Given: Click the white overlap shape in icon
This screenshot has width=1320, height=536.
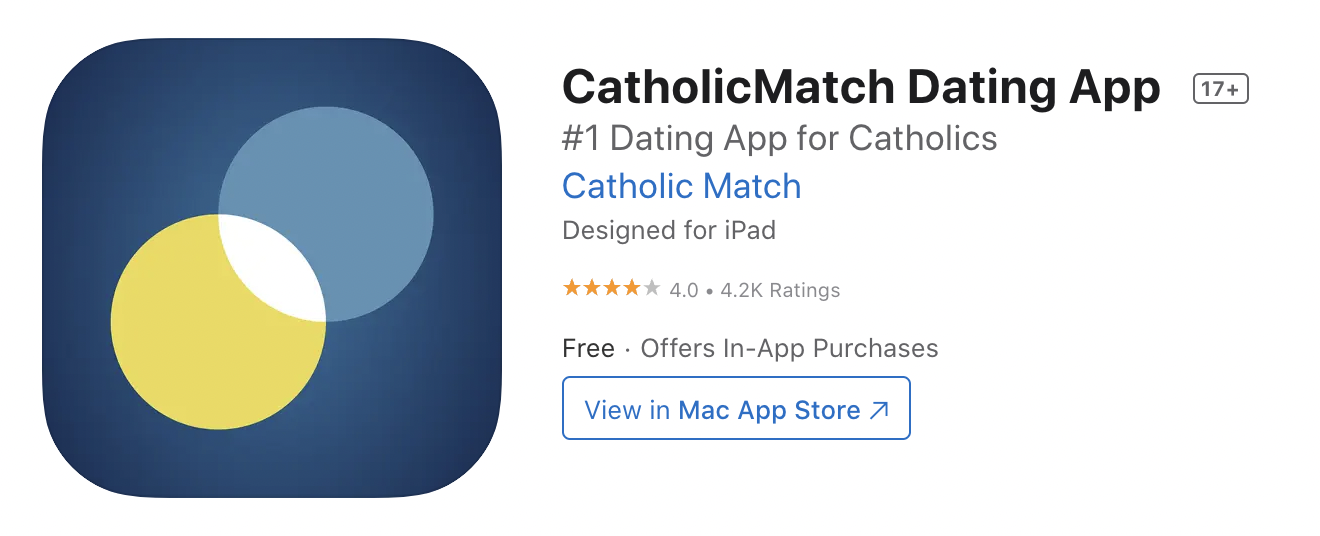Looking at the screenshot, I should click(x=272, y=268).
